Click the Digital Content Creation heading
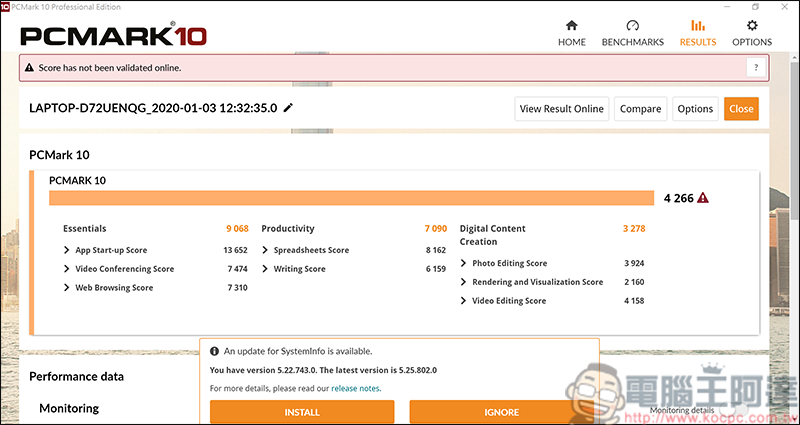 pos(492,235)
